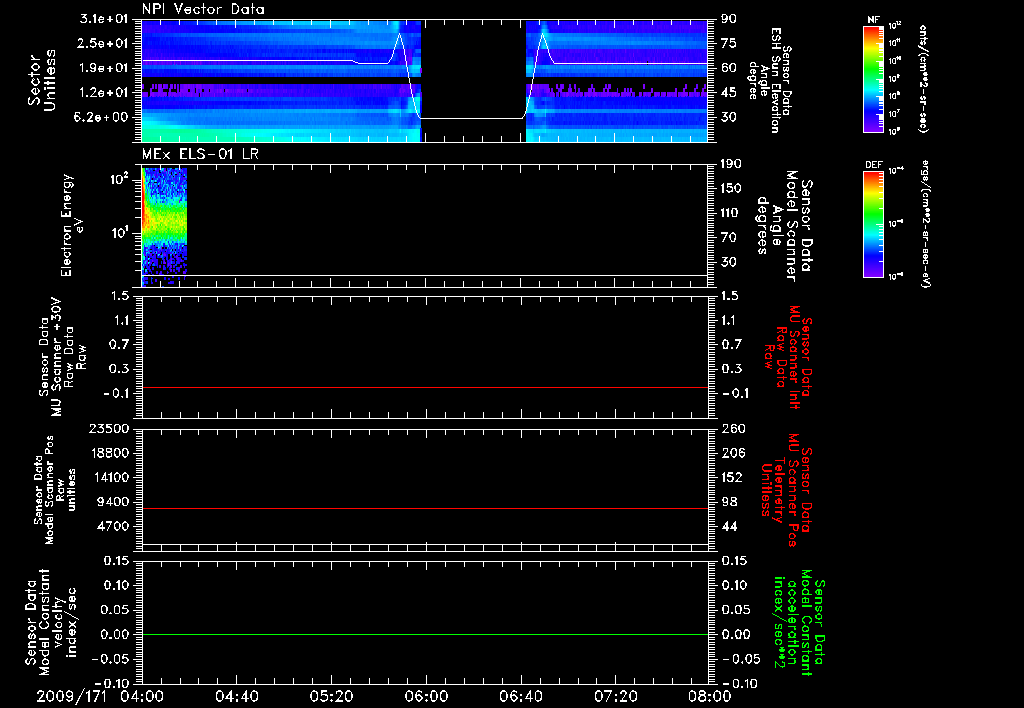Click the green "Model Constant acceleration" title

coord(799,623)
